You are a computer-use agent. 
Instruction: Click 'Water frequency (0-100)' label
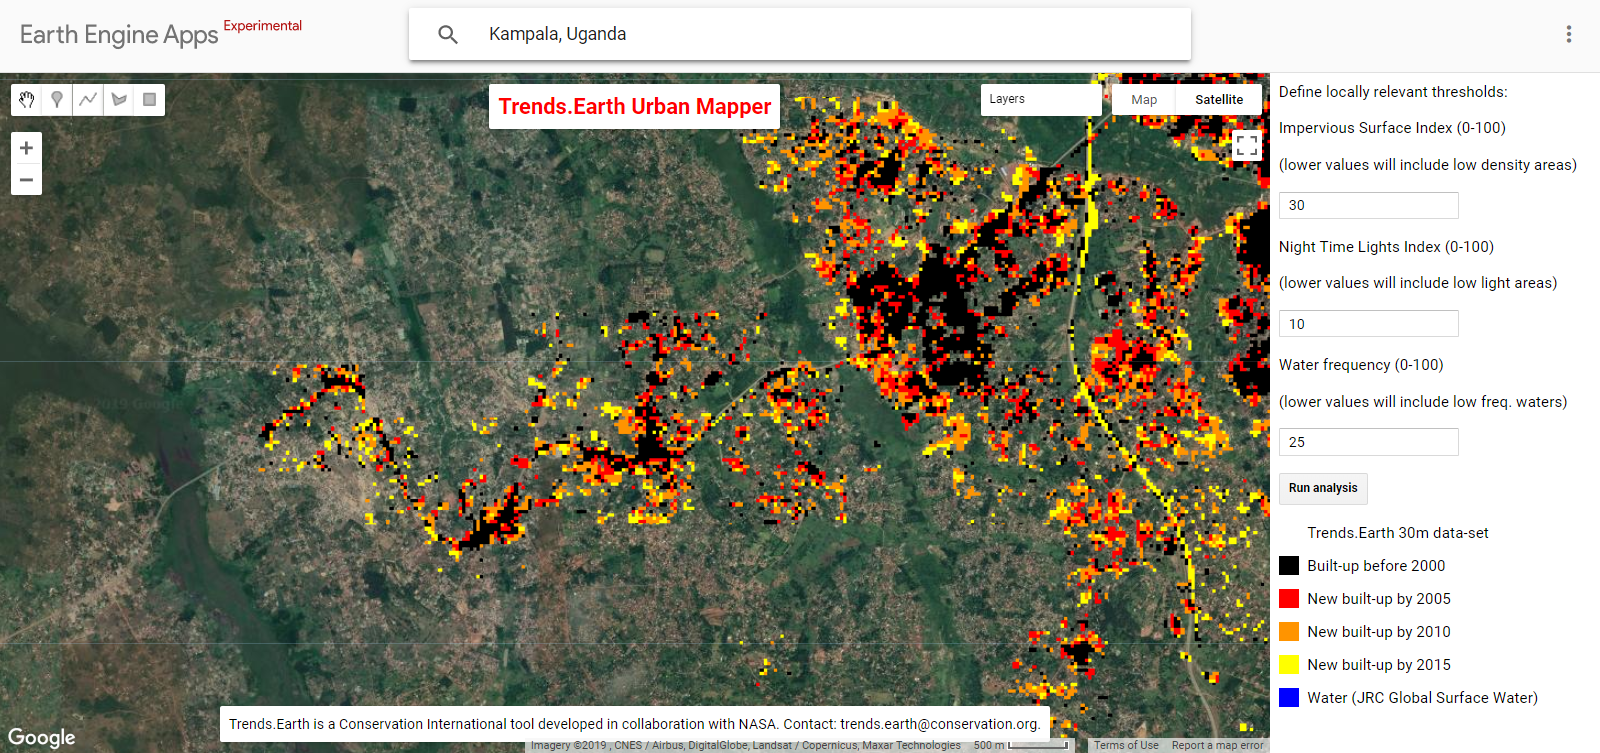click(x=1361, y=365)
